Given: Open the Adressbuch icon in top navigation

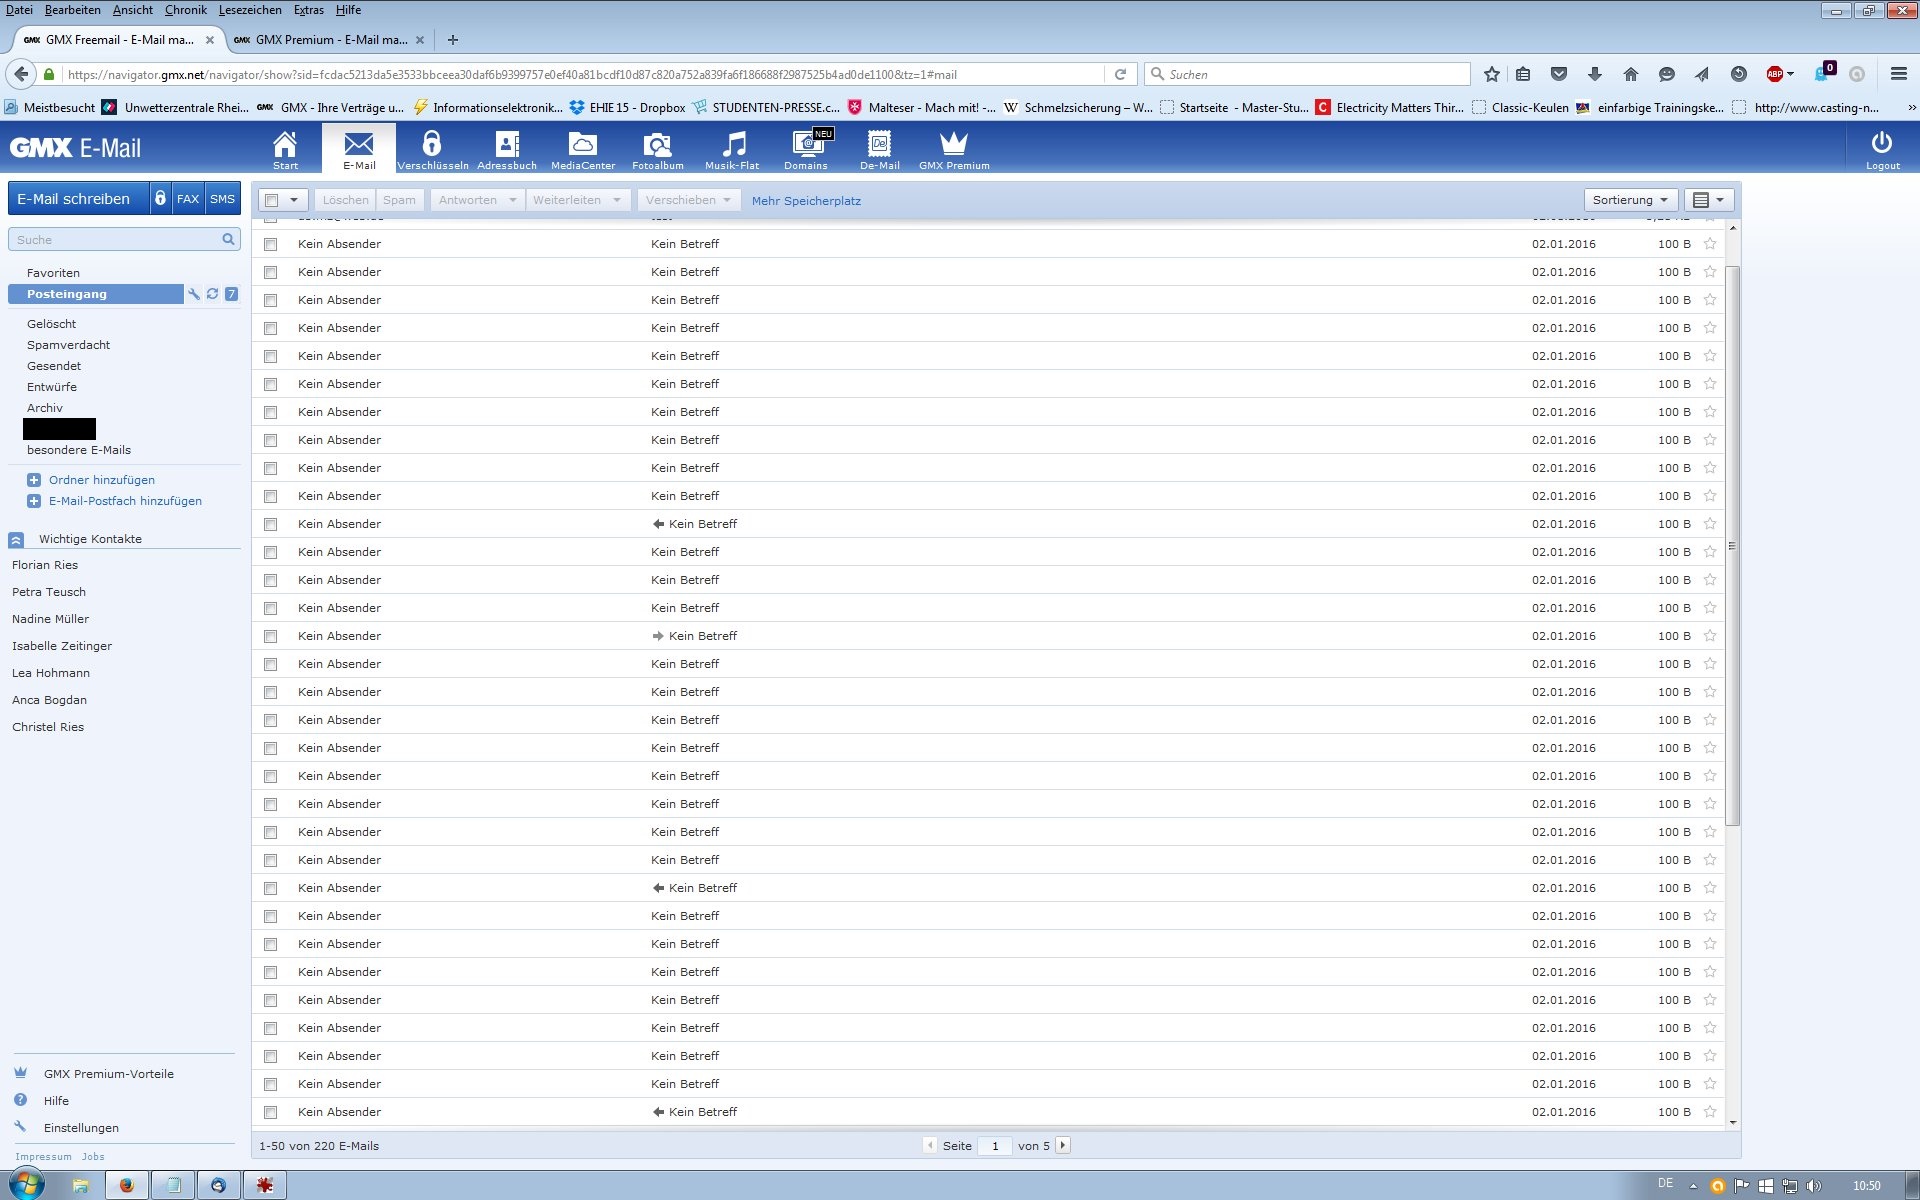Looking at the screenshot, I should (507, 145).
